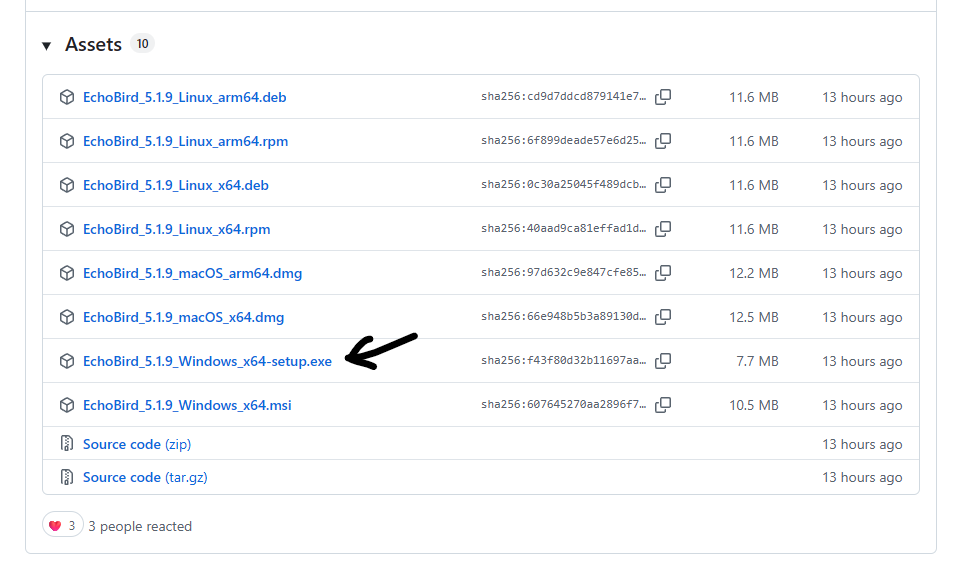Download EchoBird_5.1.9_Linux_x64.deb
The image size is (969, 566).
coord(176,185)
